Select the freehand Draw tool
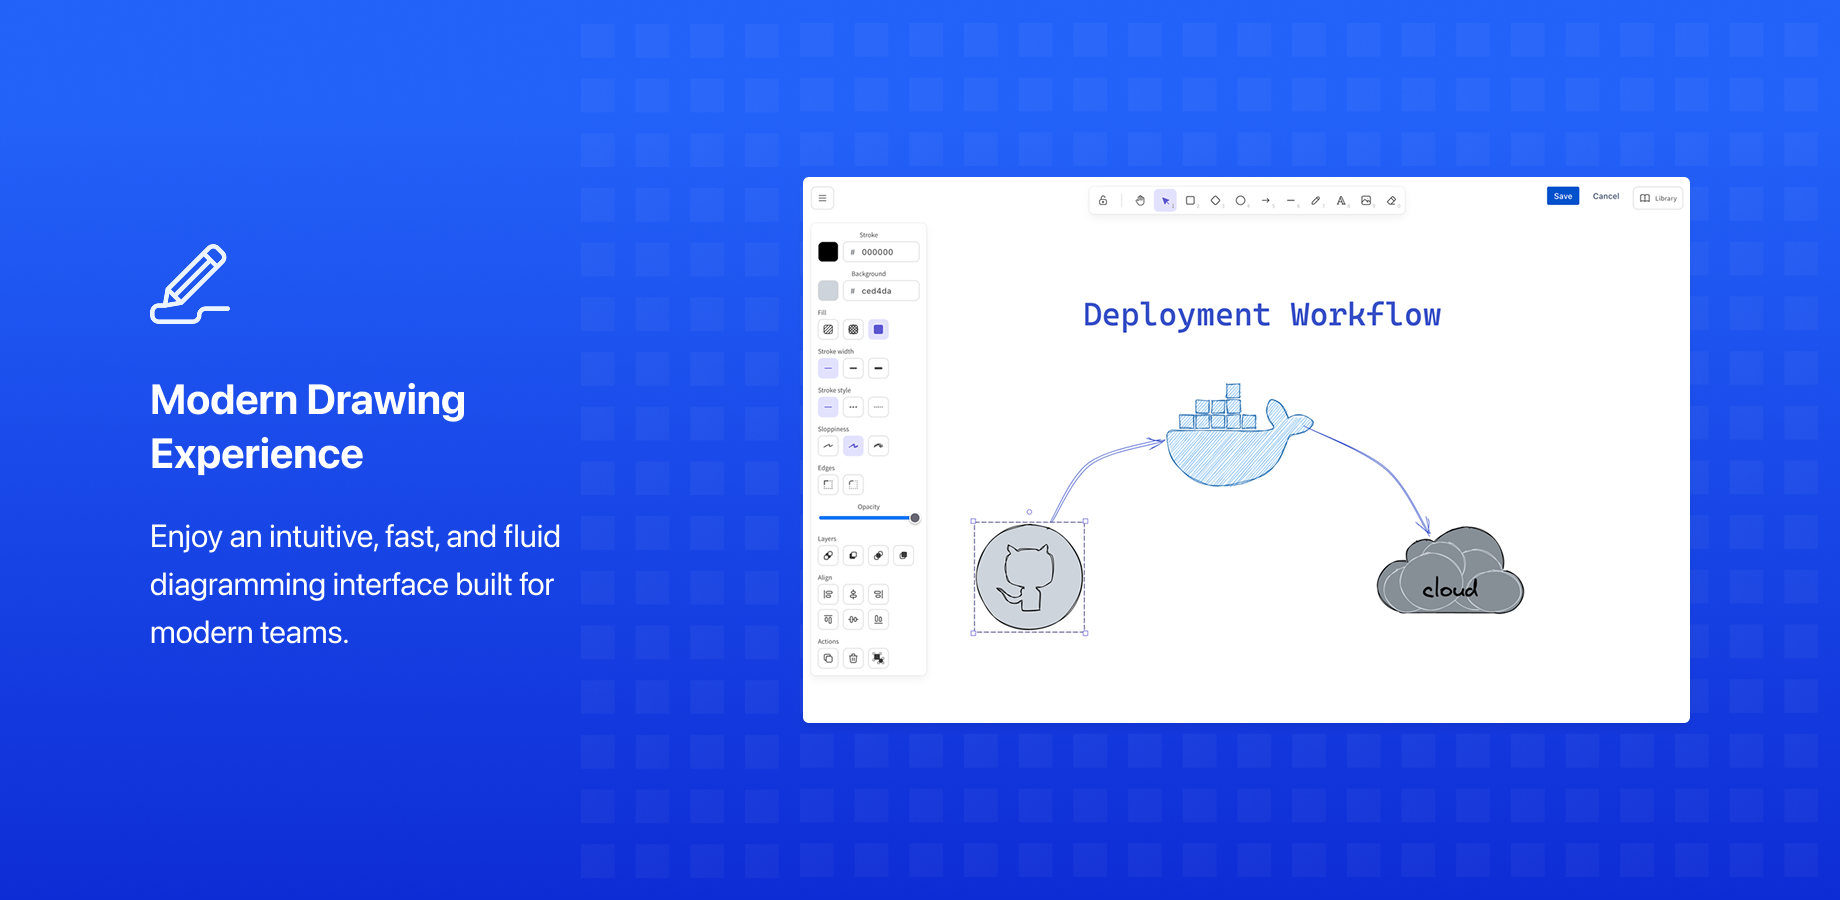 [x=1316, y=200]
